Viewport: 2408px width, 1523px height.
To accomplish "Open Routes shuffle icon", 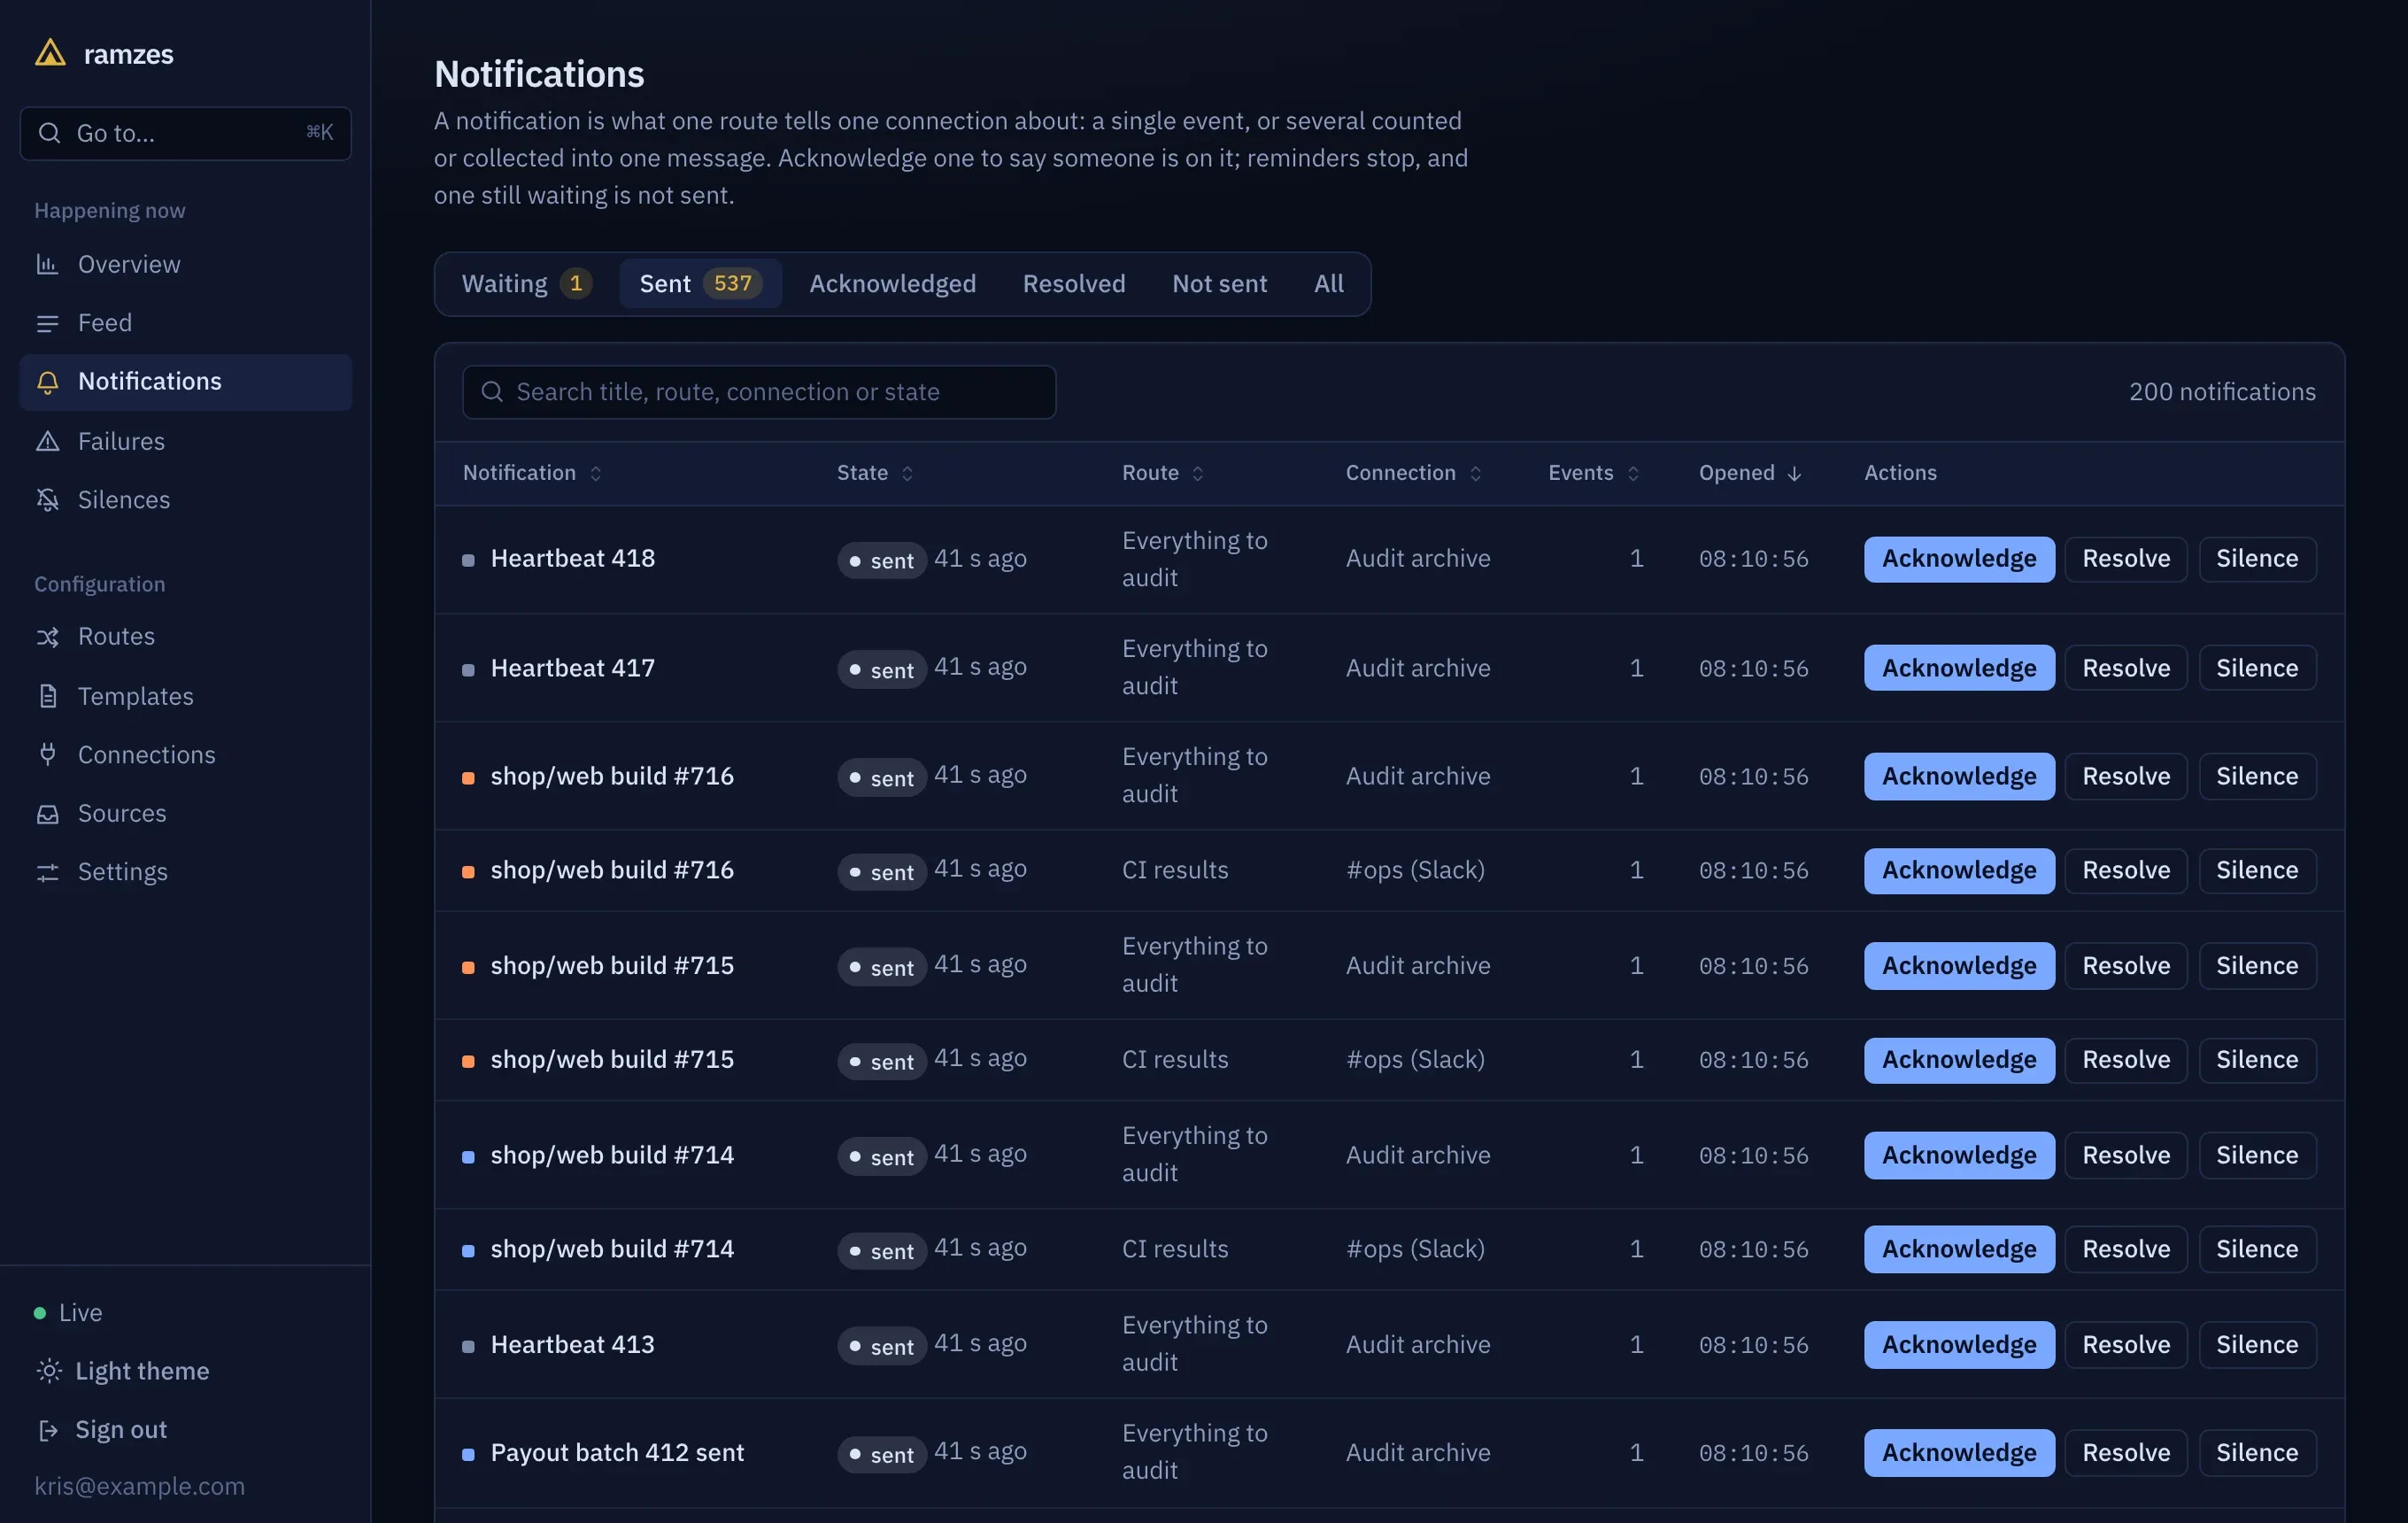I will click(x=47, y=637).
